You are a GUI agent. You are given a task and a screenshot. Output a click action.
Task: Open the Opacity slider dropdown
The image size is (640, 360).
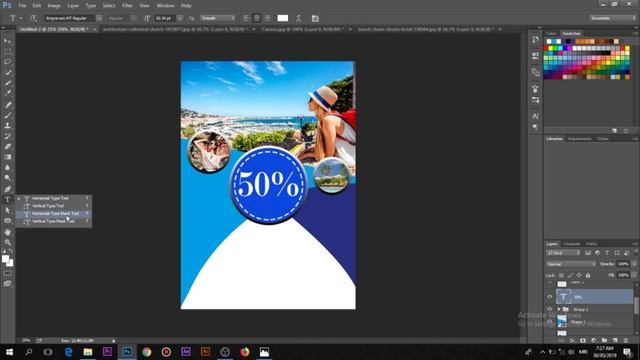[634, 264]
